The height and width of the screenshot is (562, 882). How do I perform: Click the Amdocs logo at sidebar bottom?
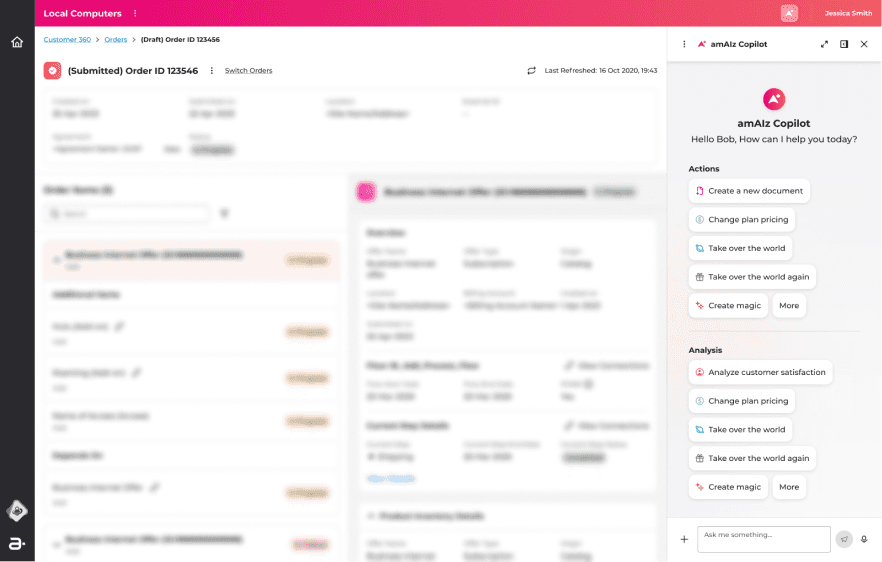[17, 543]
